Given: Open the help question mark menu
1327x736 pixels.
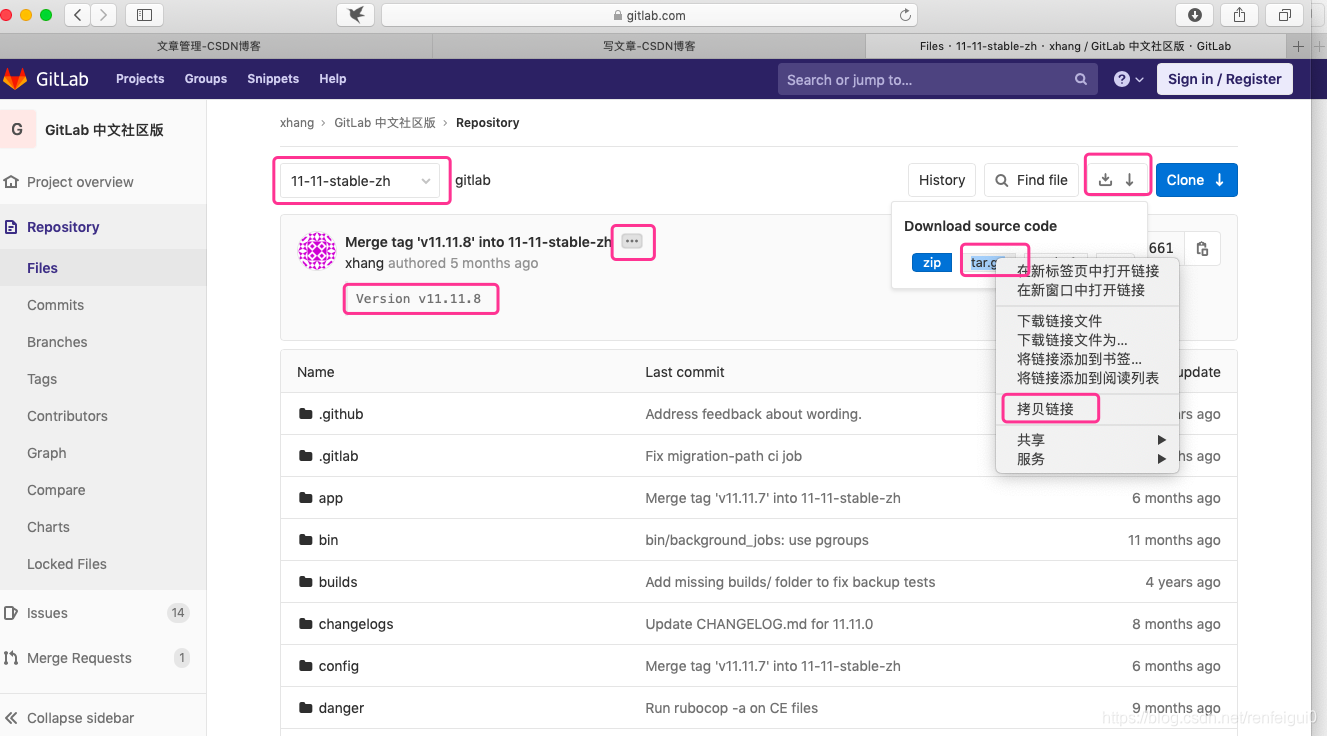Looking at the screenshot, I should 1128,79.
